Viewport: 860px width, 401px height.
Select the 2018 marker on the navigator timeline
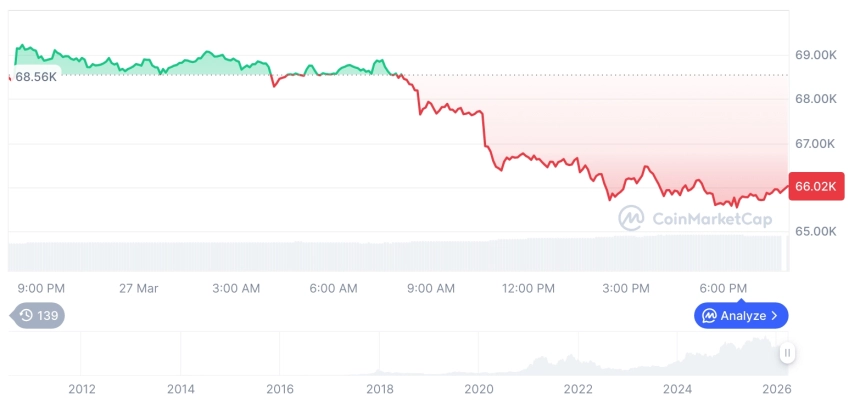[x=379, y=389]
